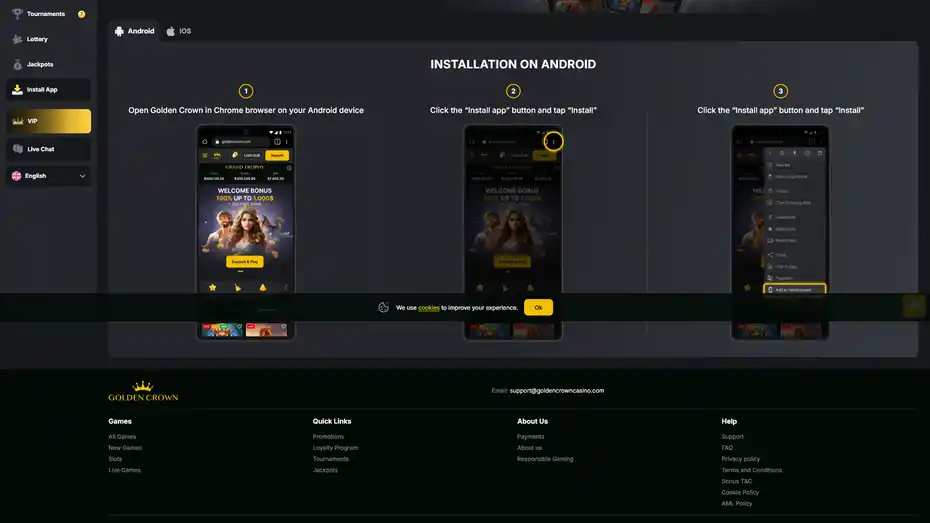Click the Installation on Android heading

[x=513, y=64]
